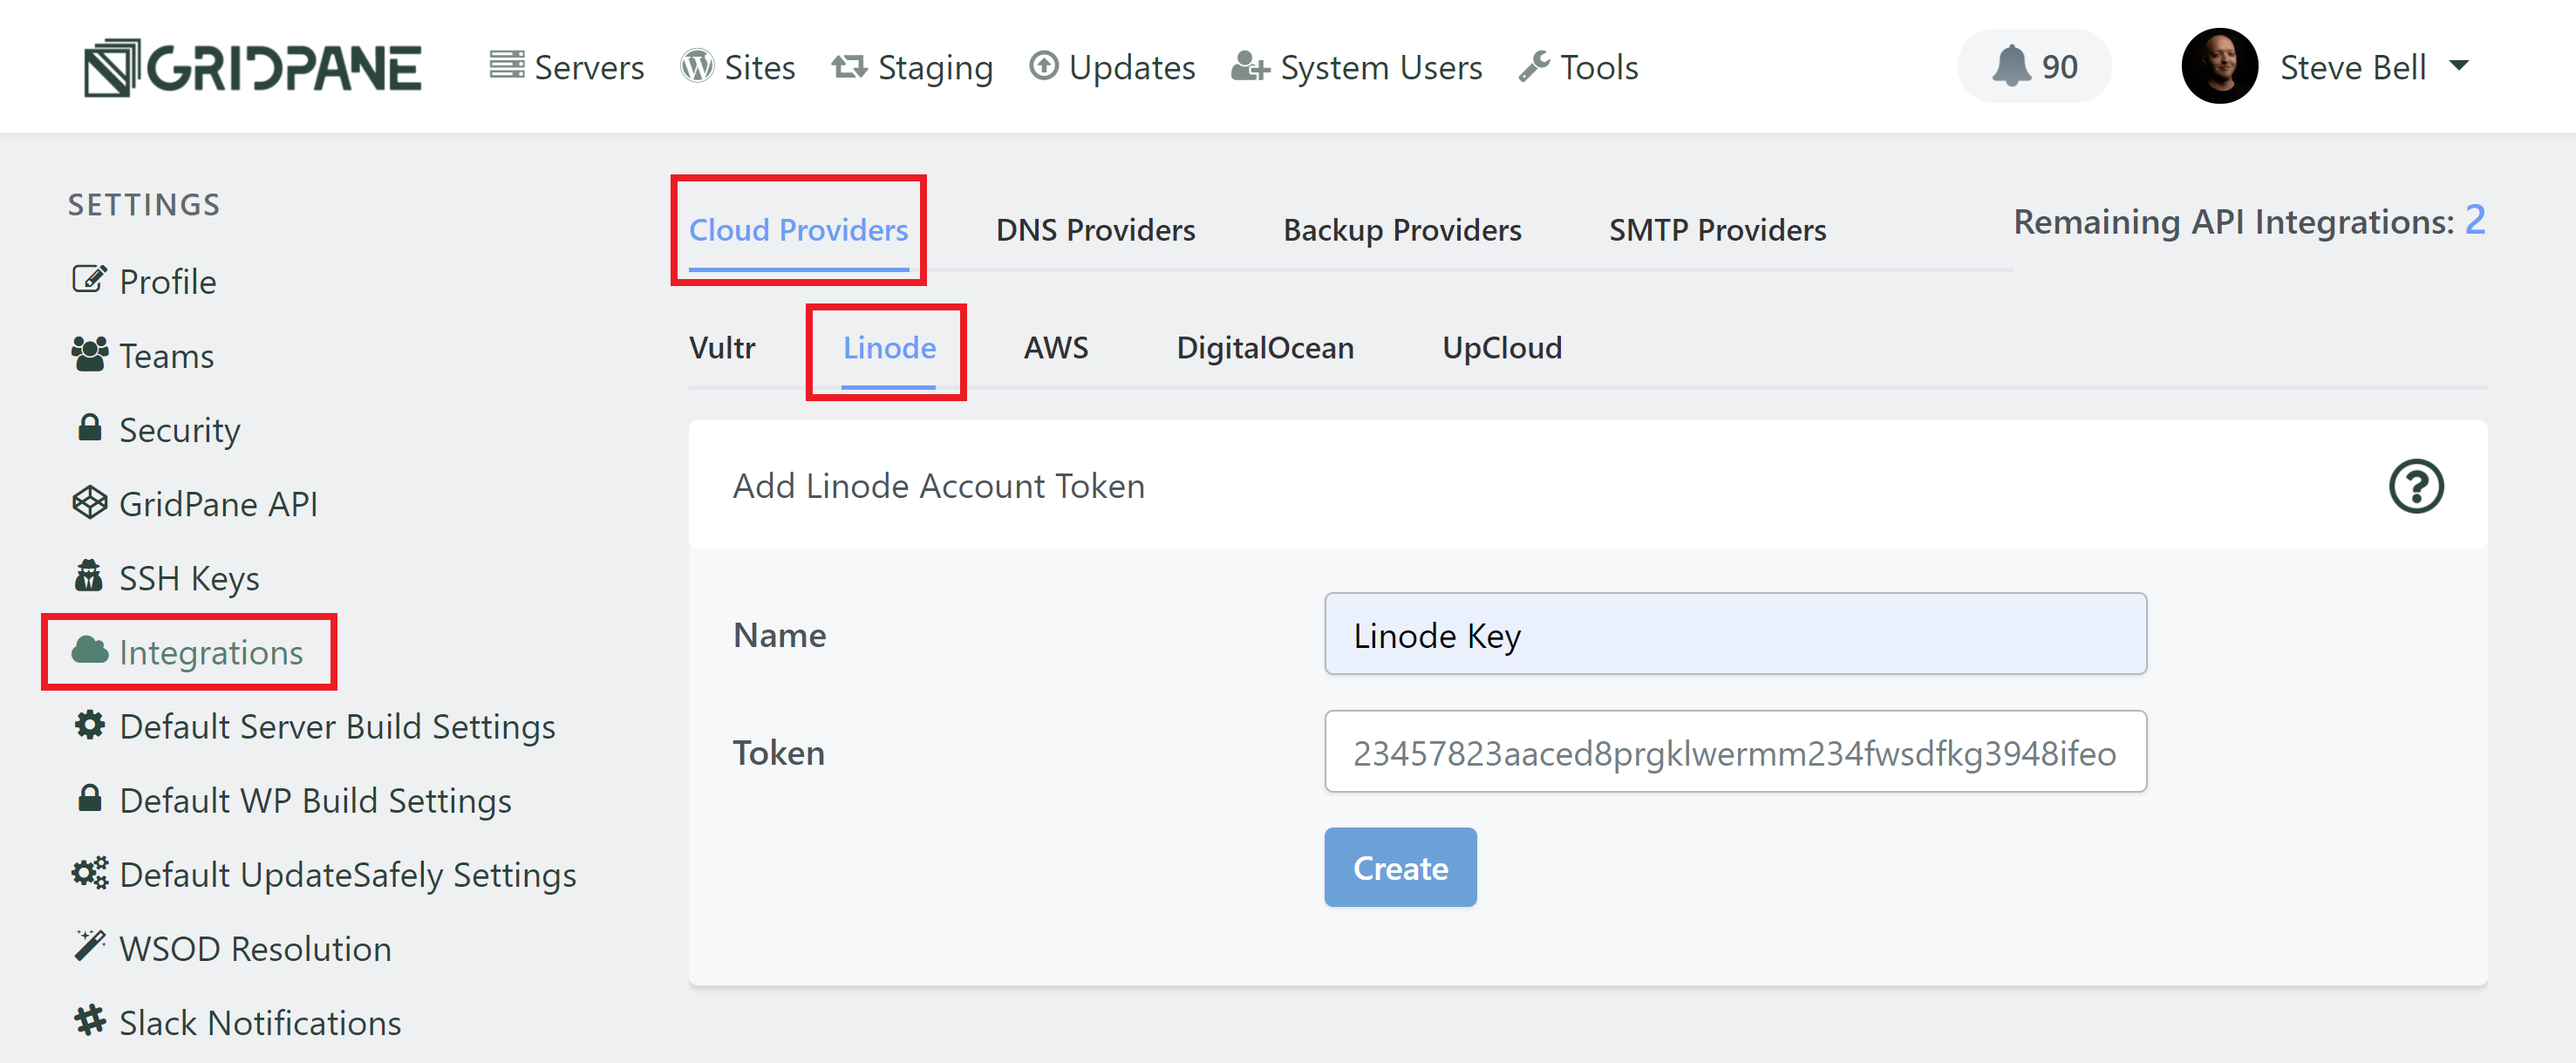Open Teams settings link
This screenshot has width=2576, height=1063.
143,356
